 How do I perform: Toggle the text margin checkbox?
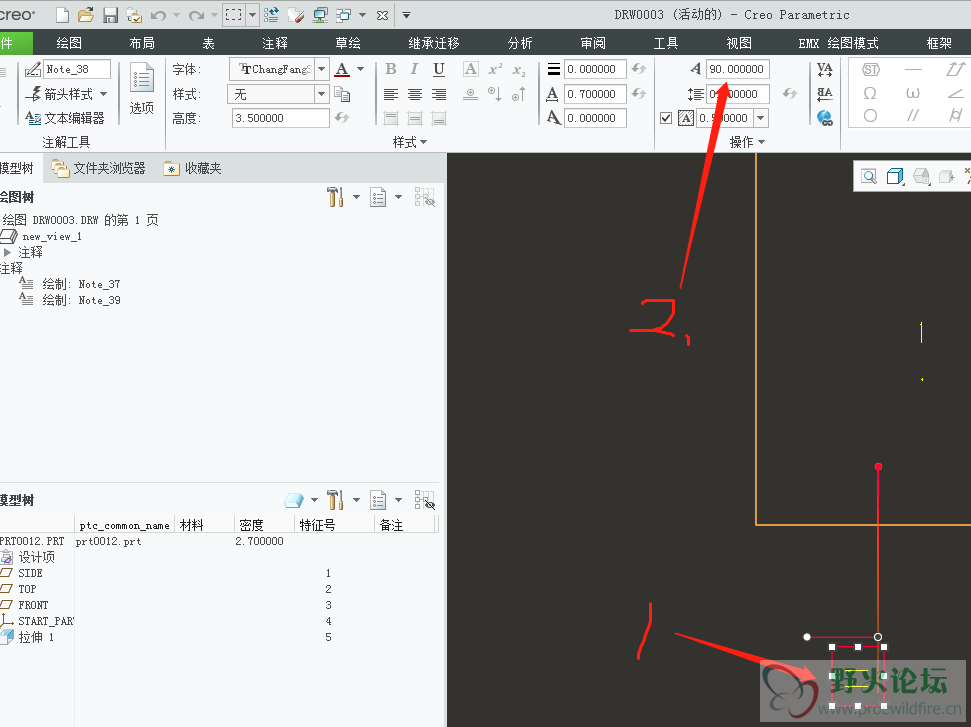click(666, 118)
